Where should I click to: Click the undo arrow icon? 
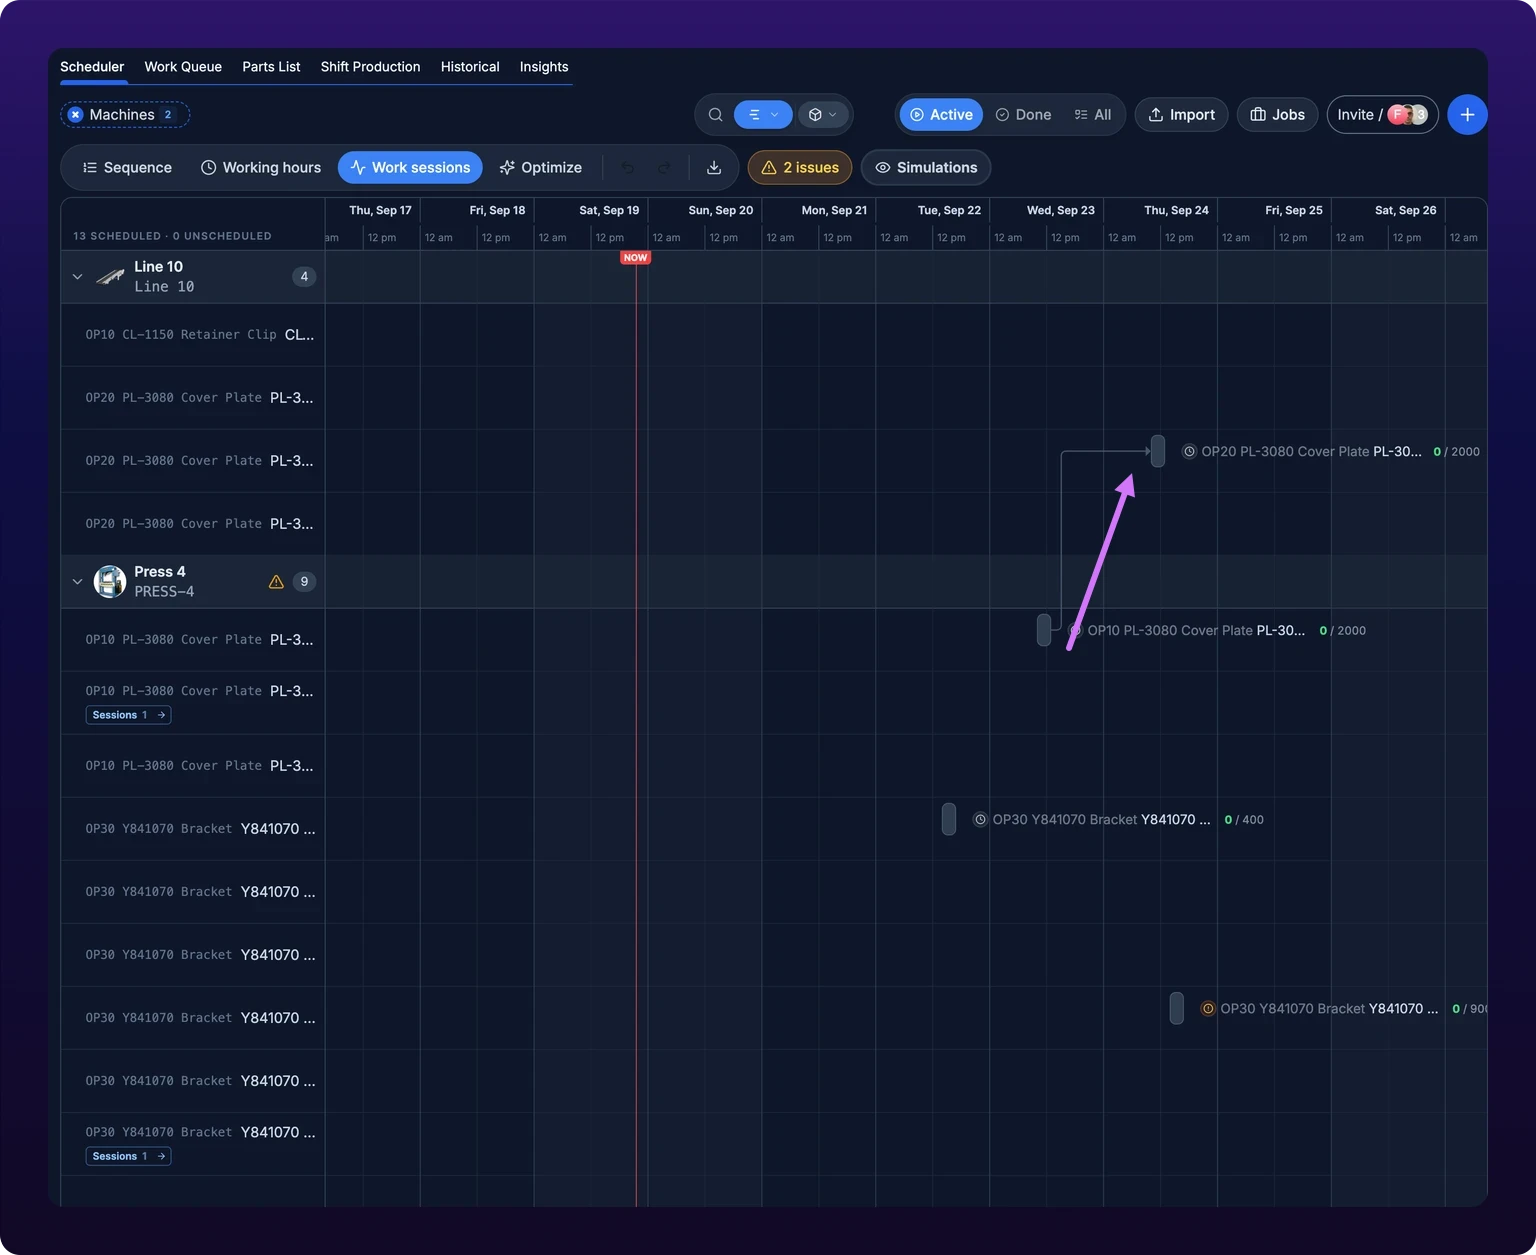coord(628,168)
